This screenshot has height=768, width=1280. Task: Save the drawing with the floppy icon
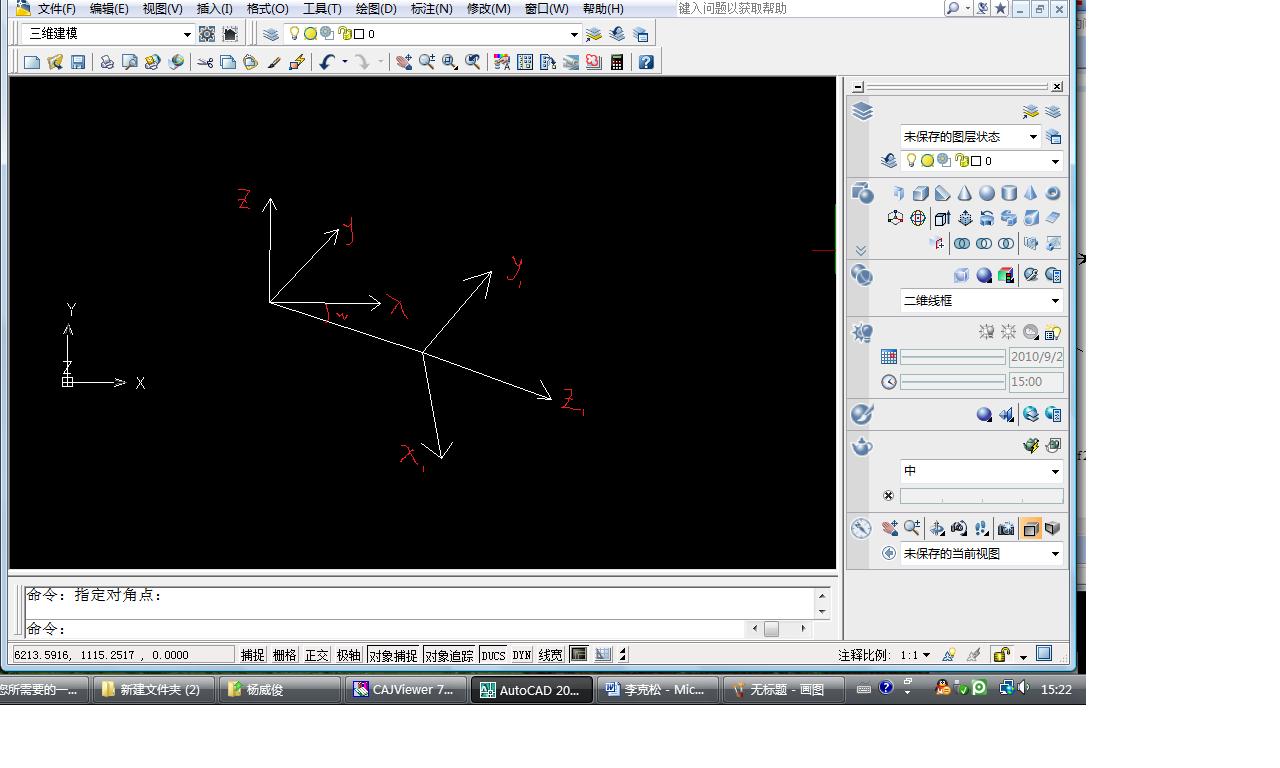click(x=78, y=62)
